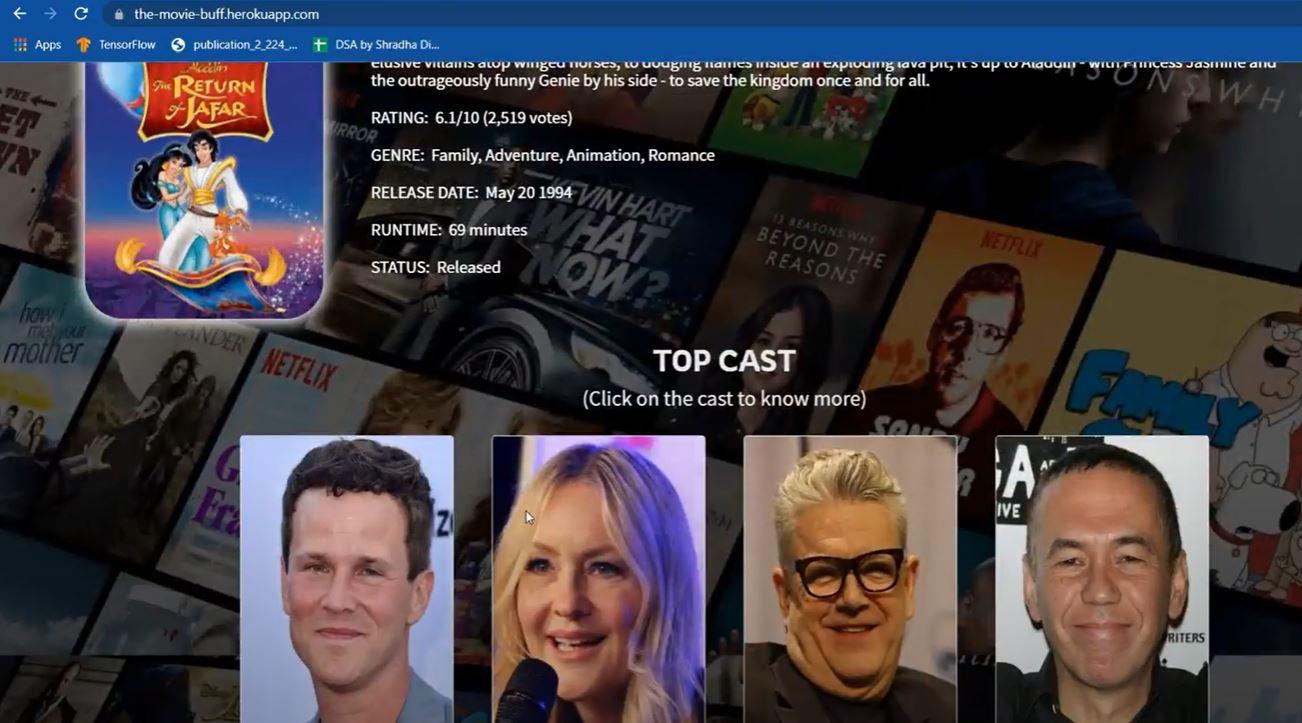The image size is (1302, 723).
Task: Click the text "(Click on the cast to know more)"
Action: pos(724,399)
